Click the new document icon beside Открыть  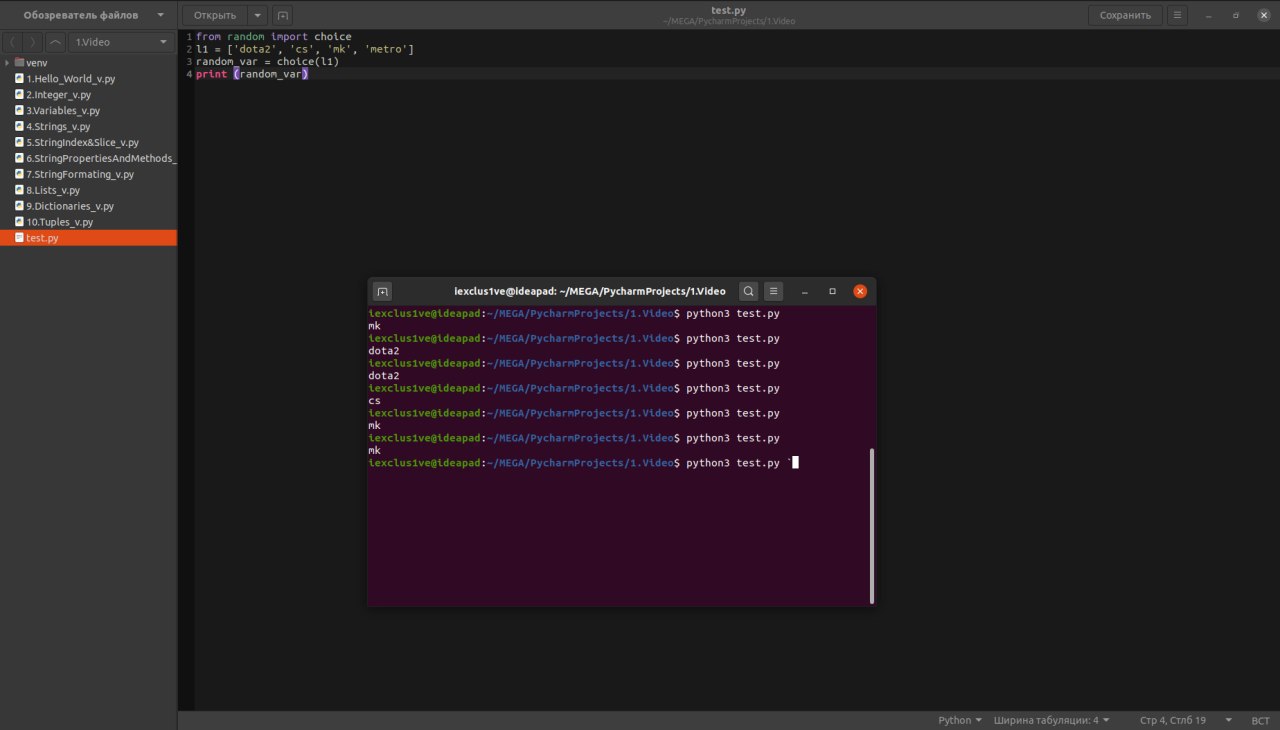pos(282,15)
